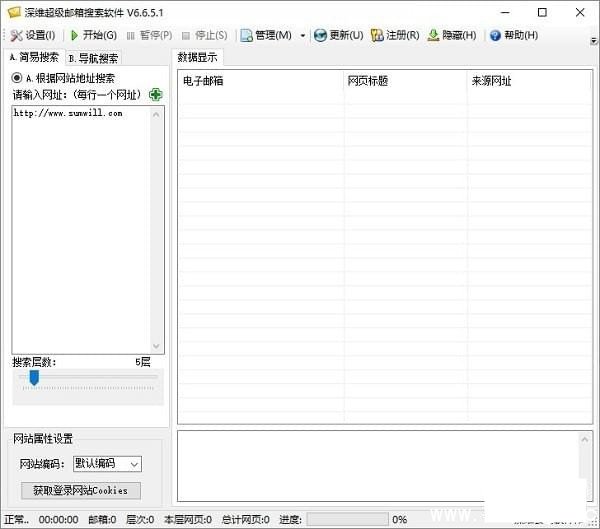Click the 00:00:00 timer in the status bar
The height and width of the screenshot is (529, 600).
[58, 520]
